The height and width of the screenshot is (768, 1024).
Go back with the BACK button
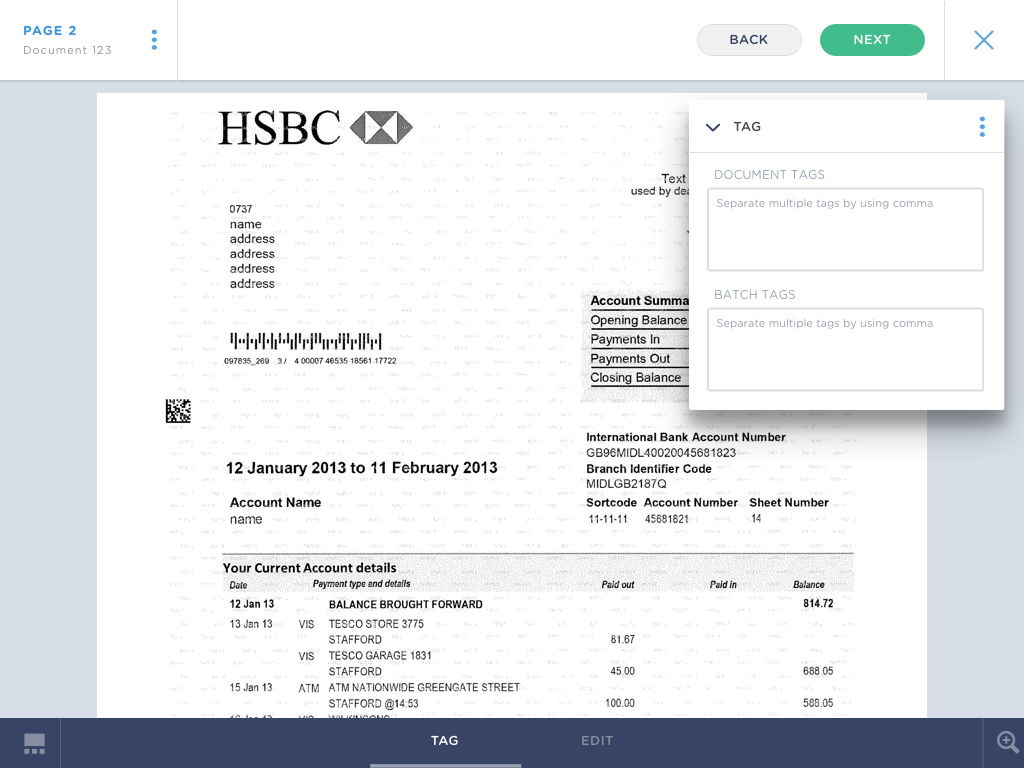point(749,40)
